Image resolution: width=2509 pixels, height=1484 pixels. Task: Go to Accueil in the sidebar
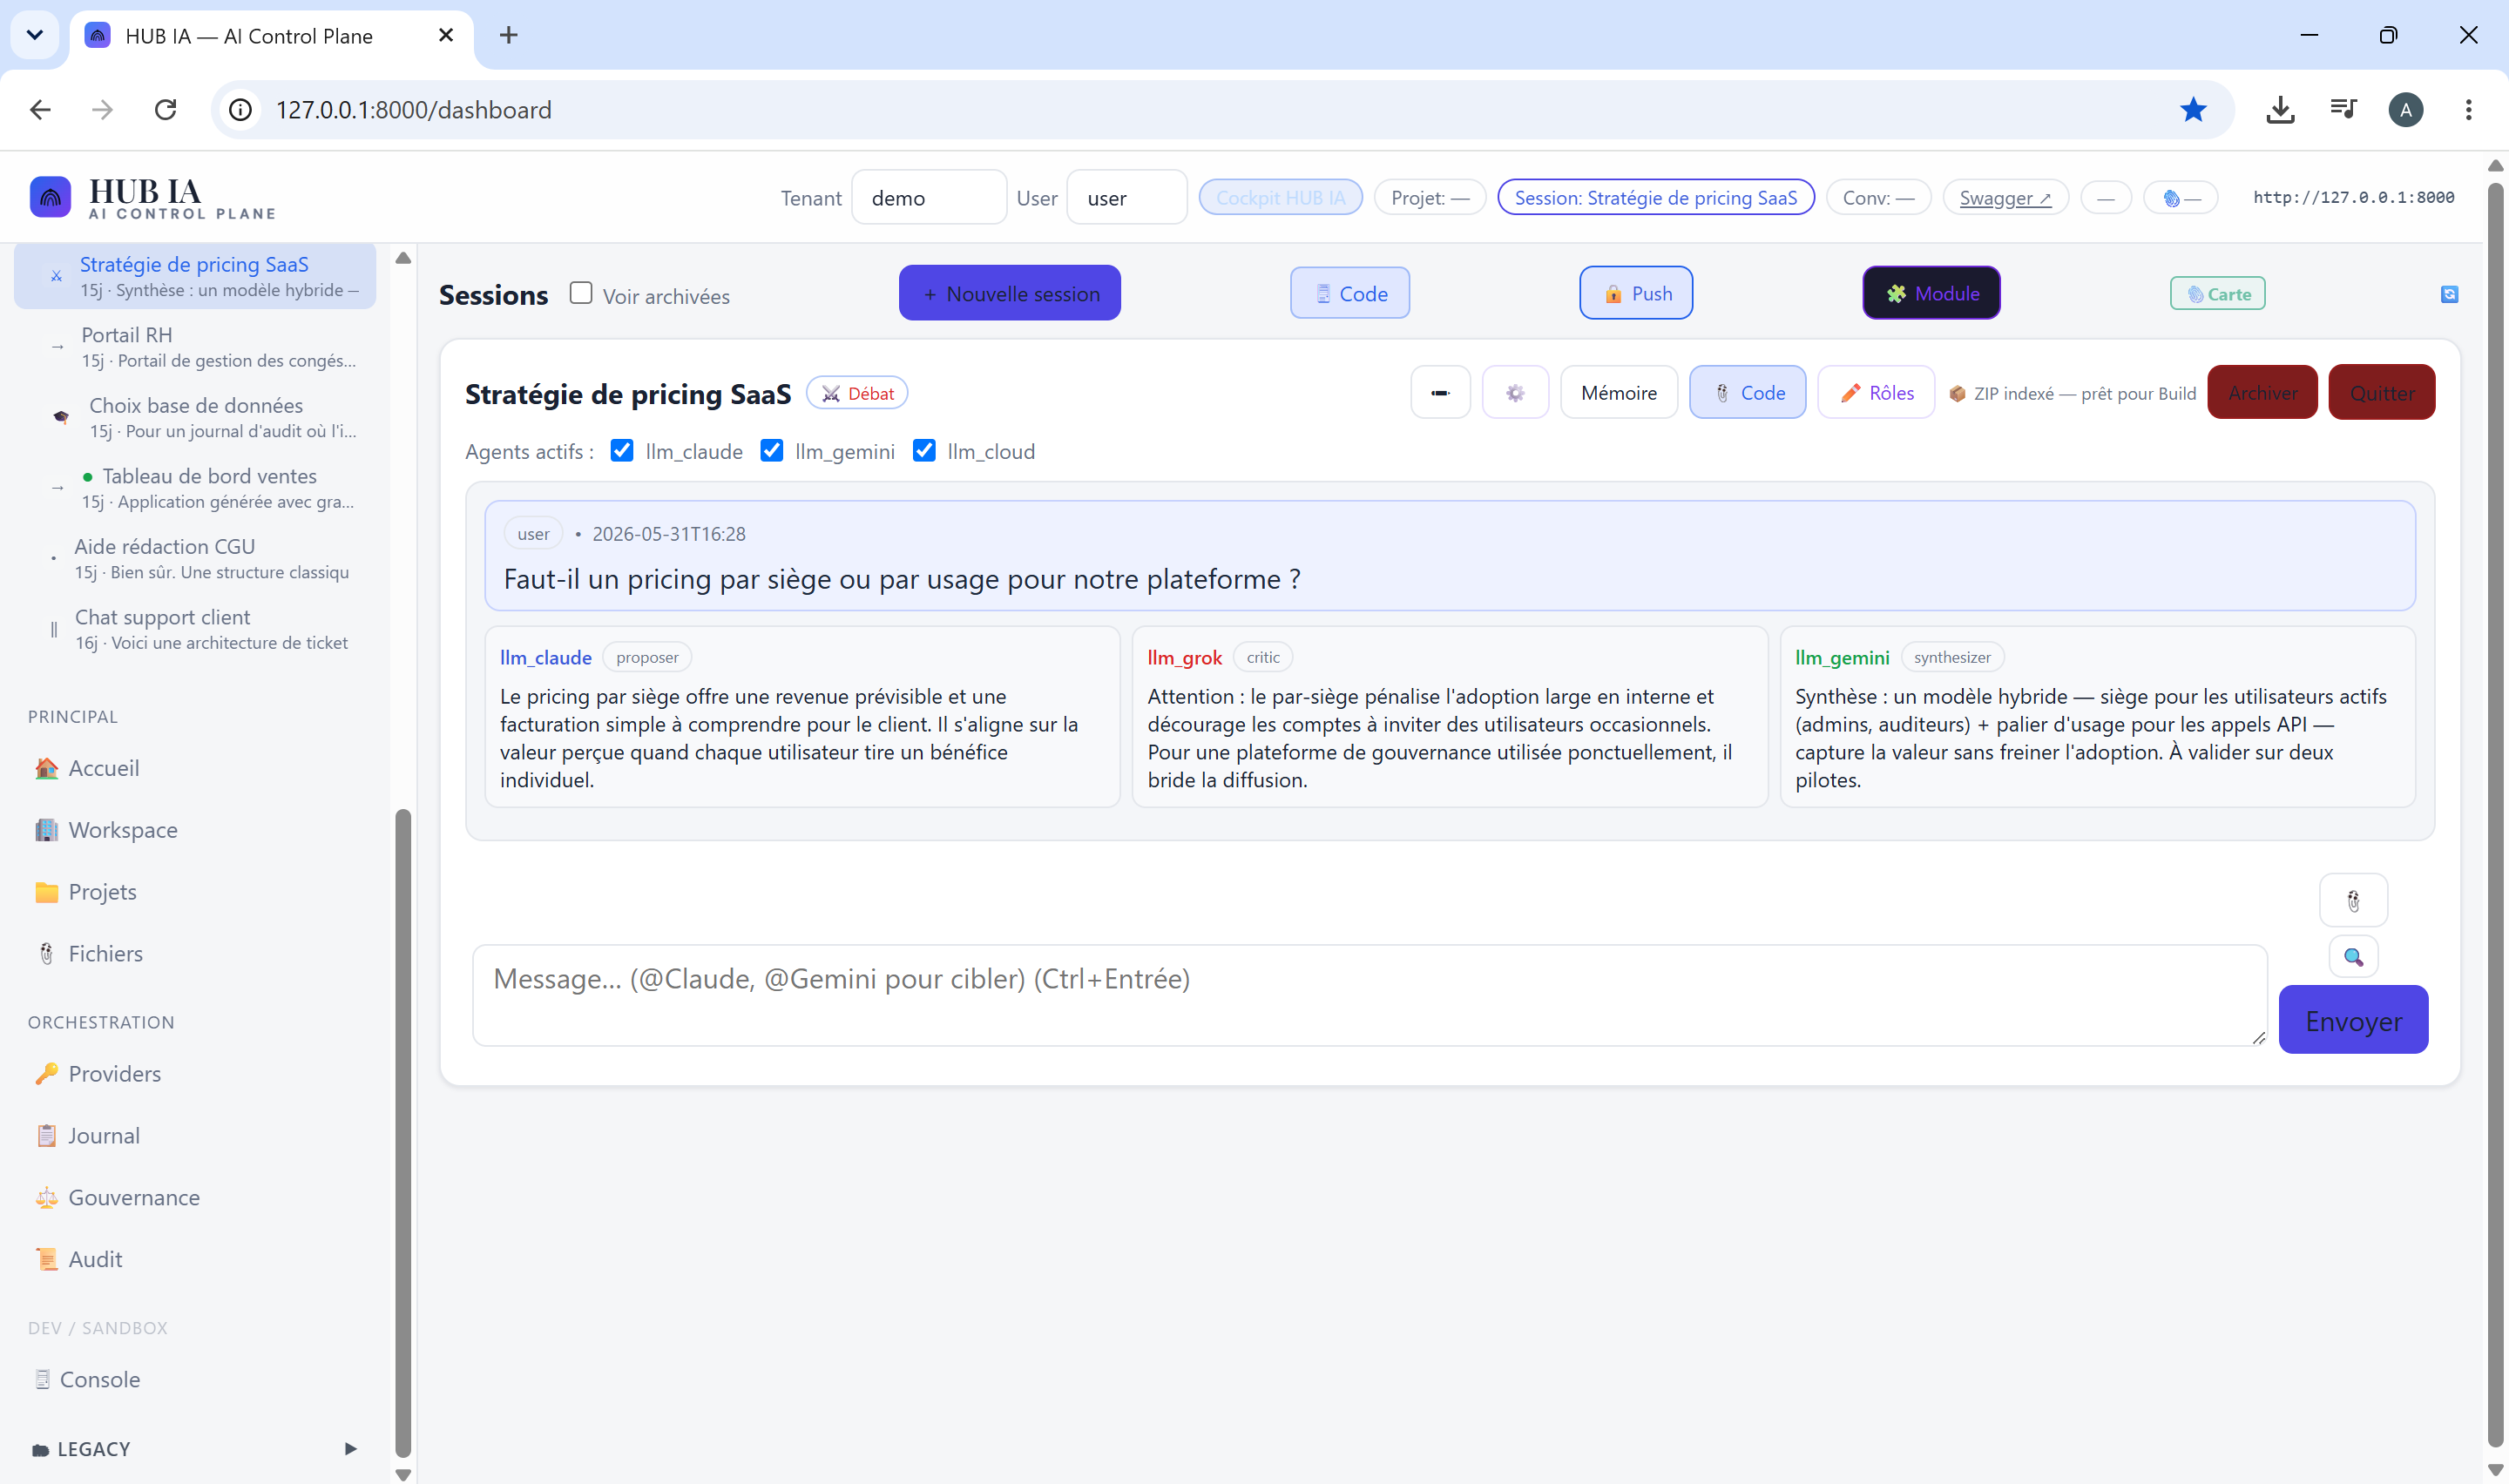pyautogui.click(x=103, y=768)
